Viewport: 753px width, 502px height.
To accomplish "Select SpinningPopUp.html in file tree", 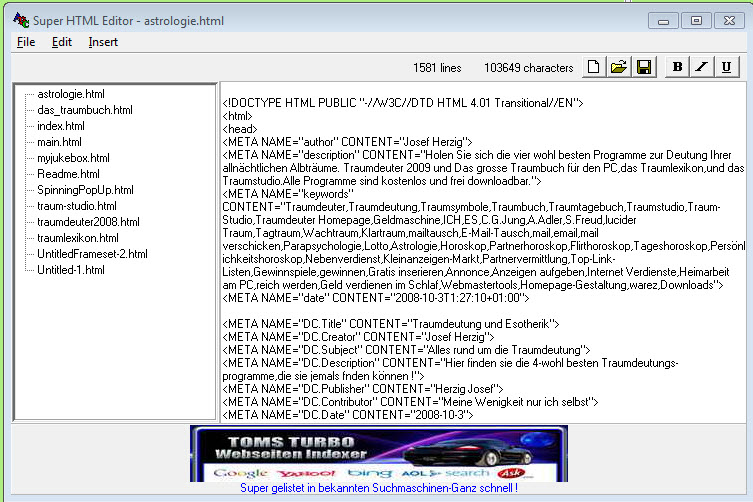I will 85,190.
